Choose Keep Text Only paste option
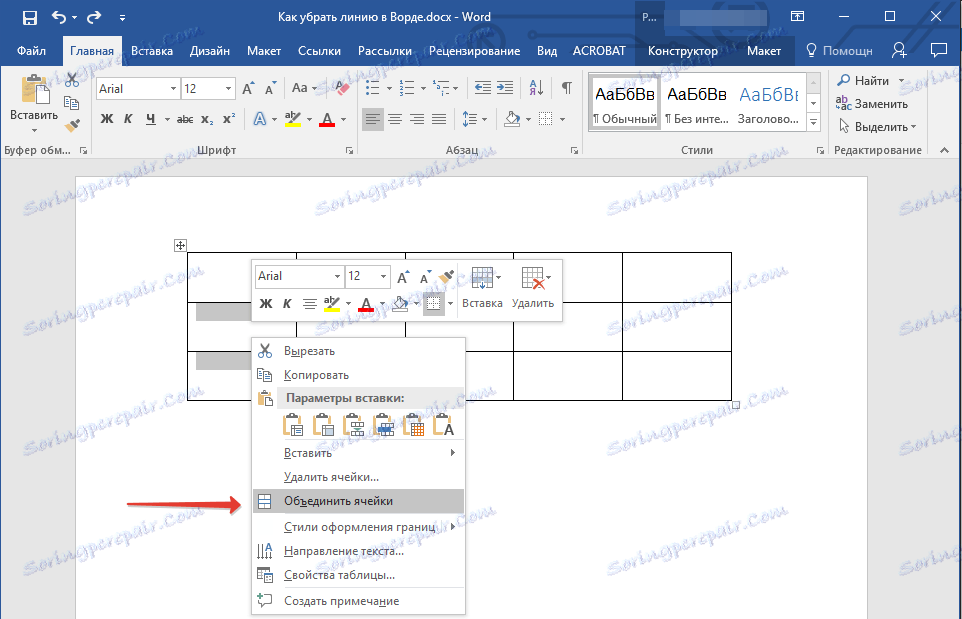 pyautogui.click(x=444, y=425)
